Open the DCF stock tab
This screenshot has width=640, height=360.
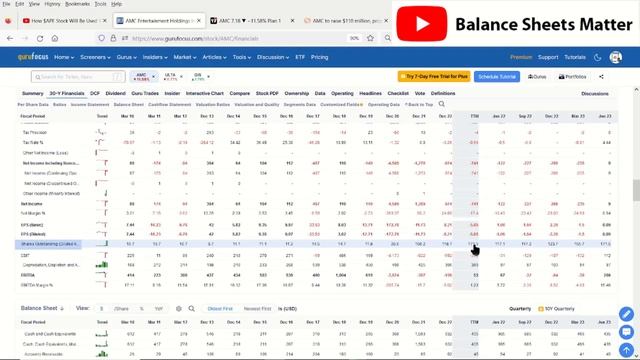click(x=95, y=93)
